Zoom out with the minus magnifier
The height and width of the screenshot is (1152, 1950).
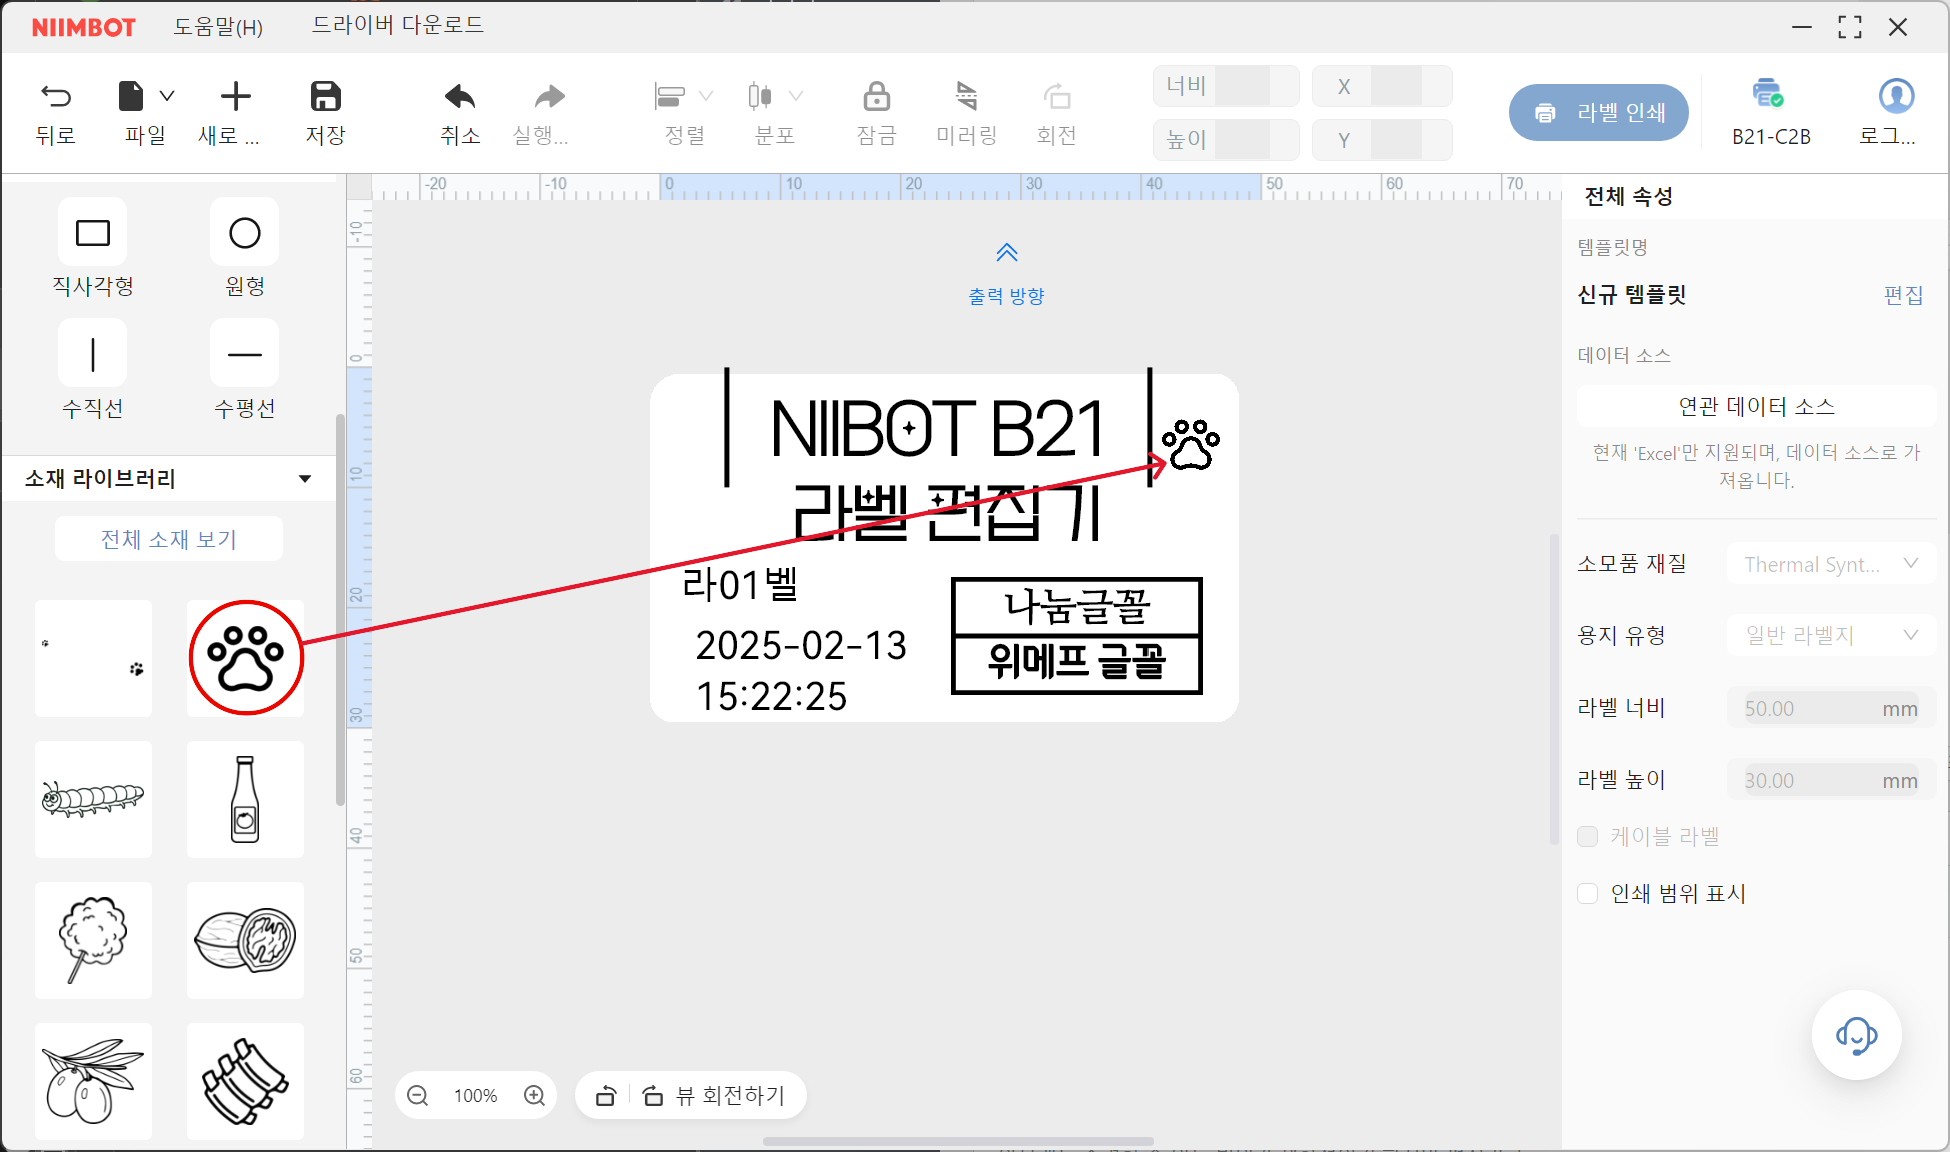[418, 1096]
